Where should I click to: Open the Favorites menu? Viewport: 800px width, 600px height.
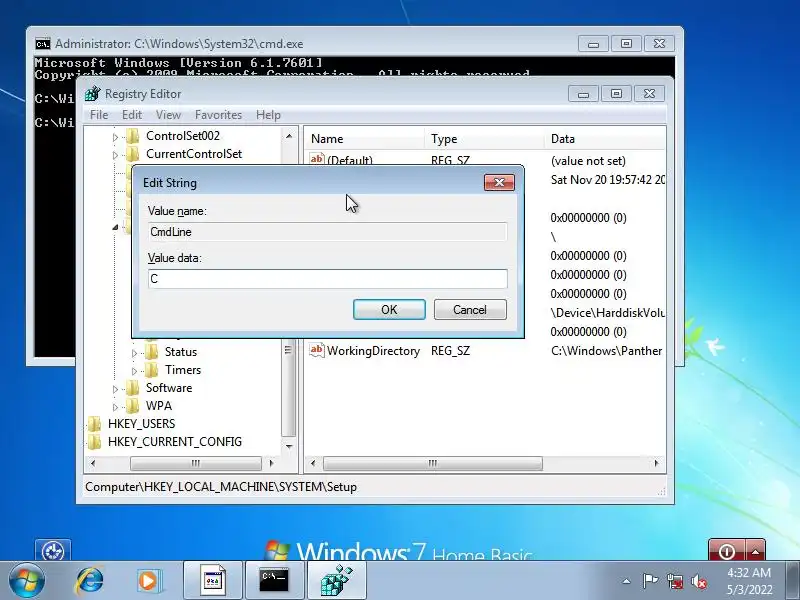pyautogui.click(x=218, y=115)
